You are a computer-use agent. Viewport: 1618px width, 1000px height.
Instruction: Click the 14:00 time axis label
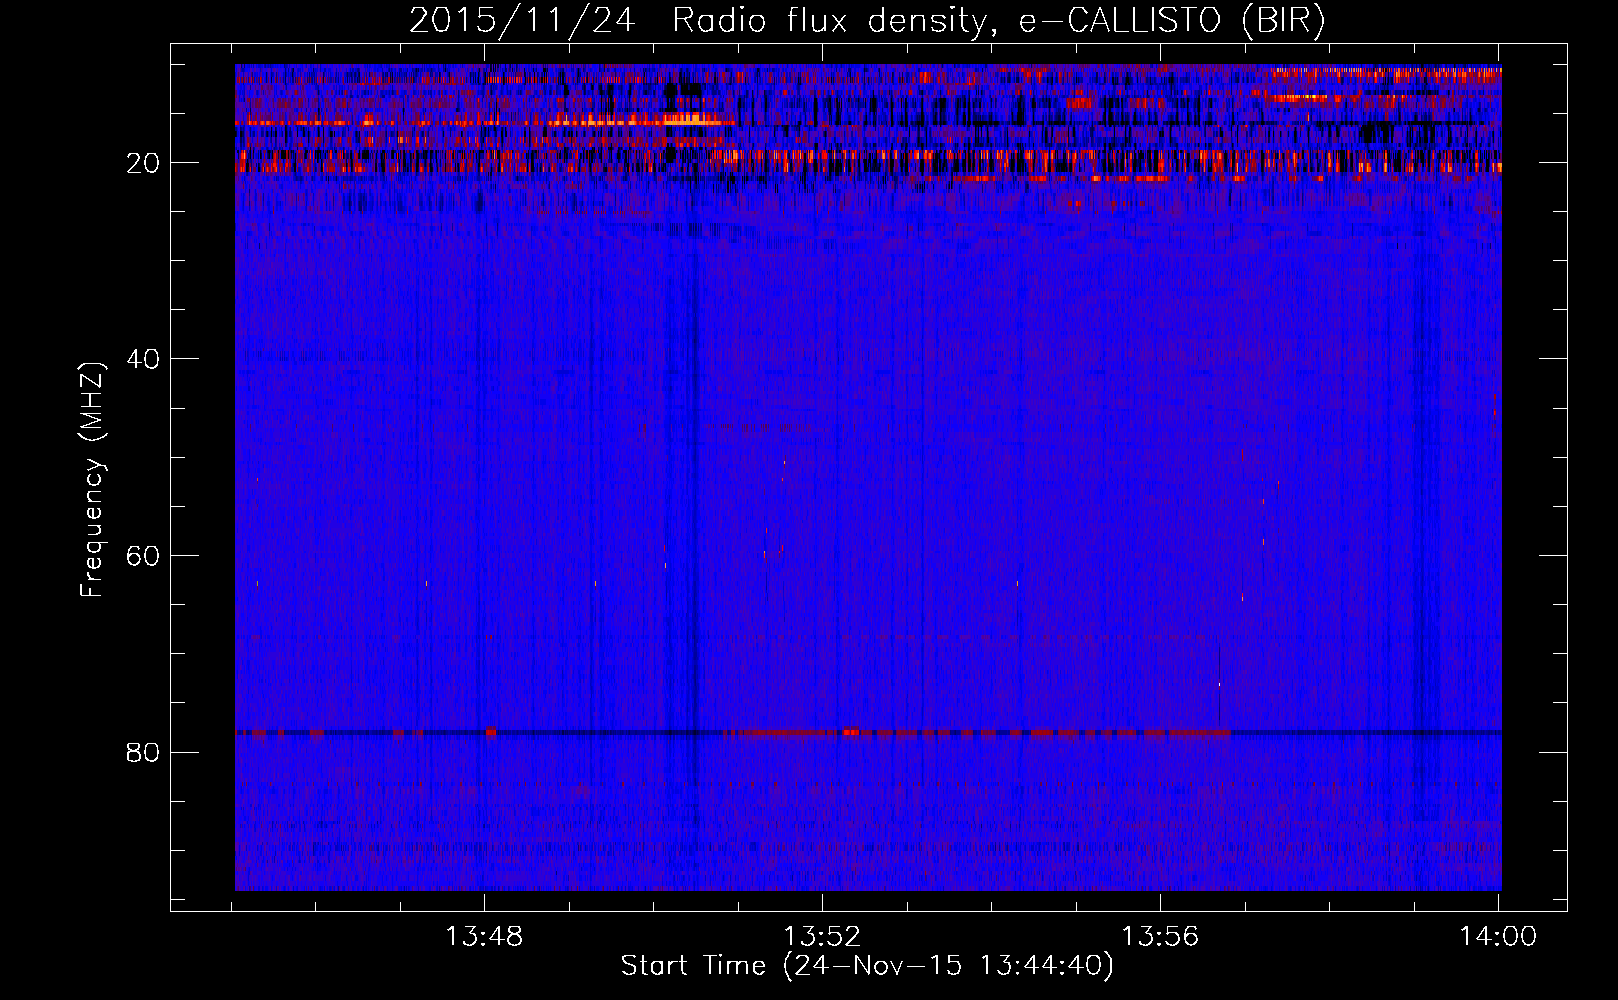tap(1497, 937)
